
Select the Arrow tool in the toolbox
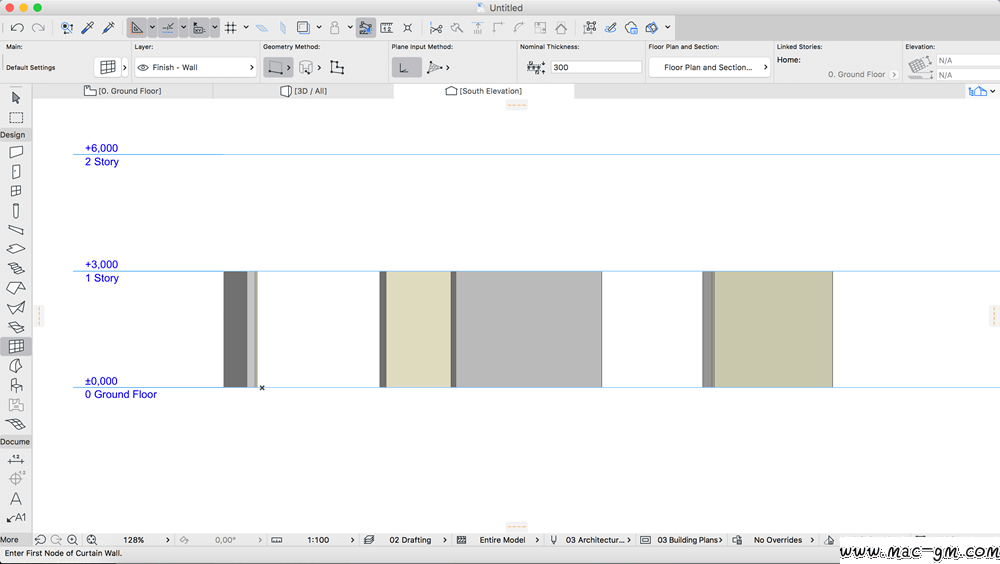(16, 98)
